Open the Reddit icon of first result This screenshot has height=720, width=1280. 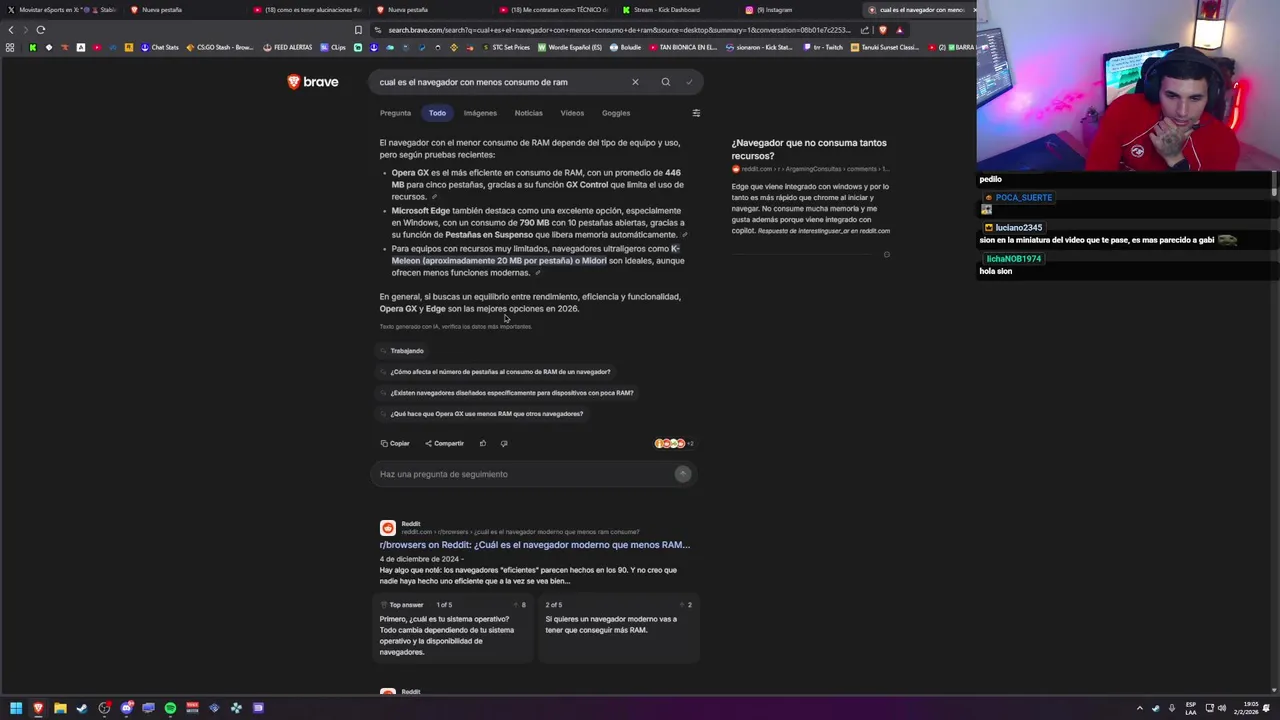387,528
